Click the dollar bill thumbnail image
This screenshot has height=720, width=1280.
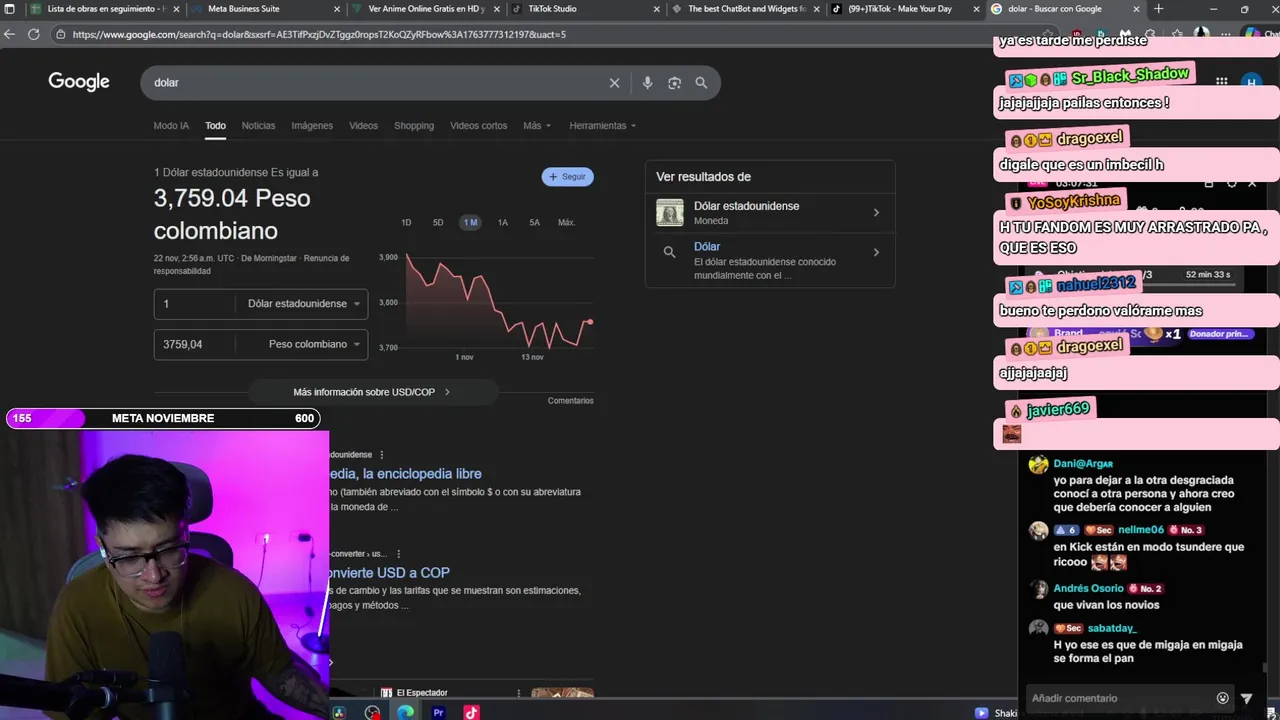click(670, 212)
